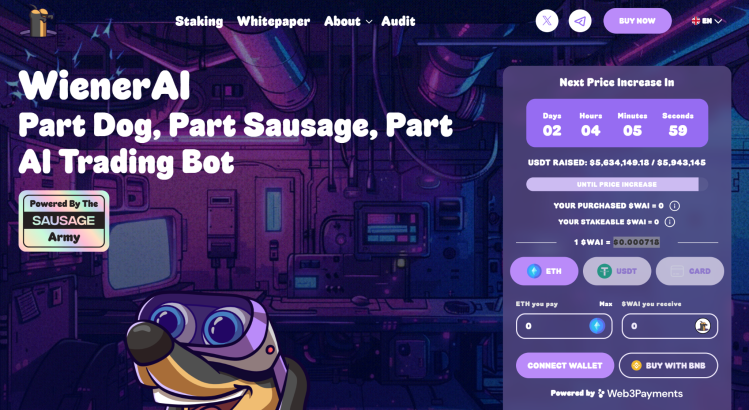This screenshot has height=410, width=749.
Task: Focus the ETH you pay input field
Action: pos(564,326)
